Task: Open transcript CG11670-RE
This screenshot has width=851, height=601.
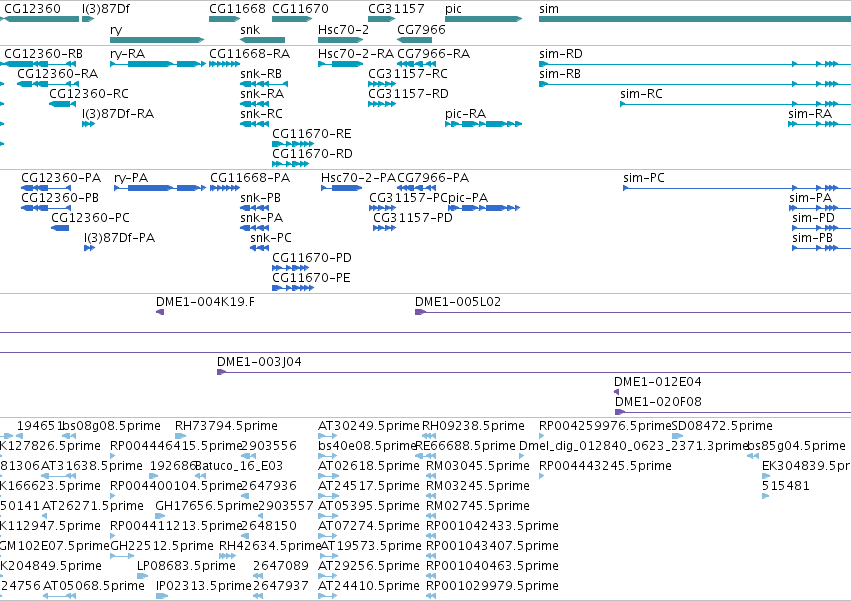Action: point(312,134)
